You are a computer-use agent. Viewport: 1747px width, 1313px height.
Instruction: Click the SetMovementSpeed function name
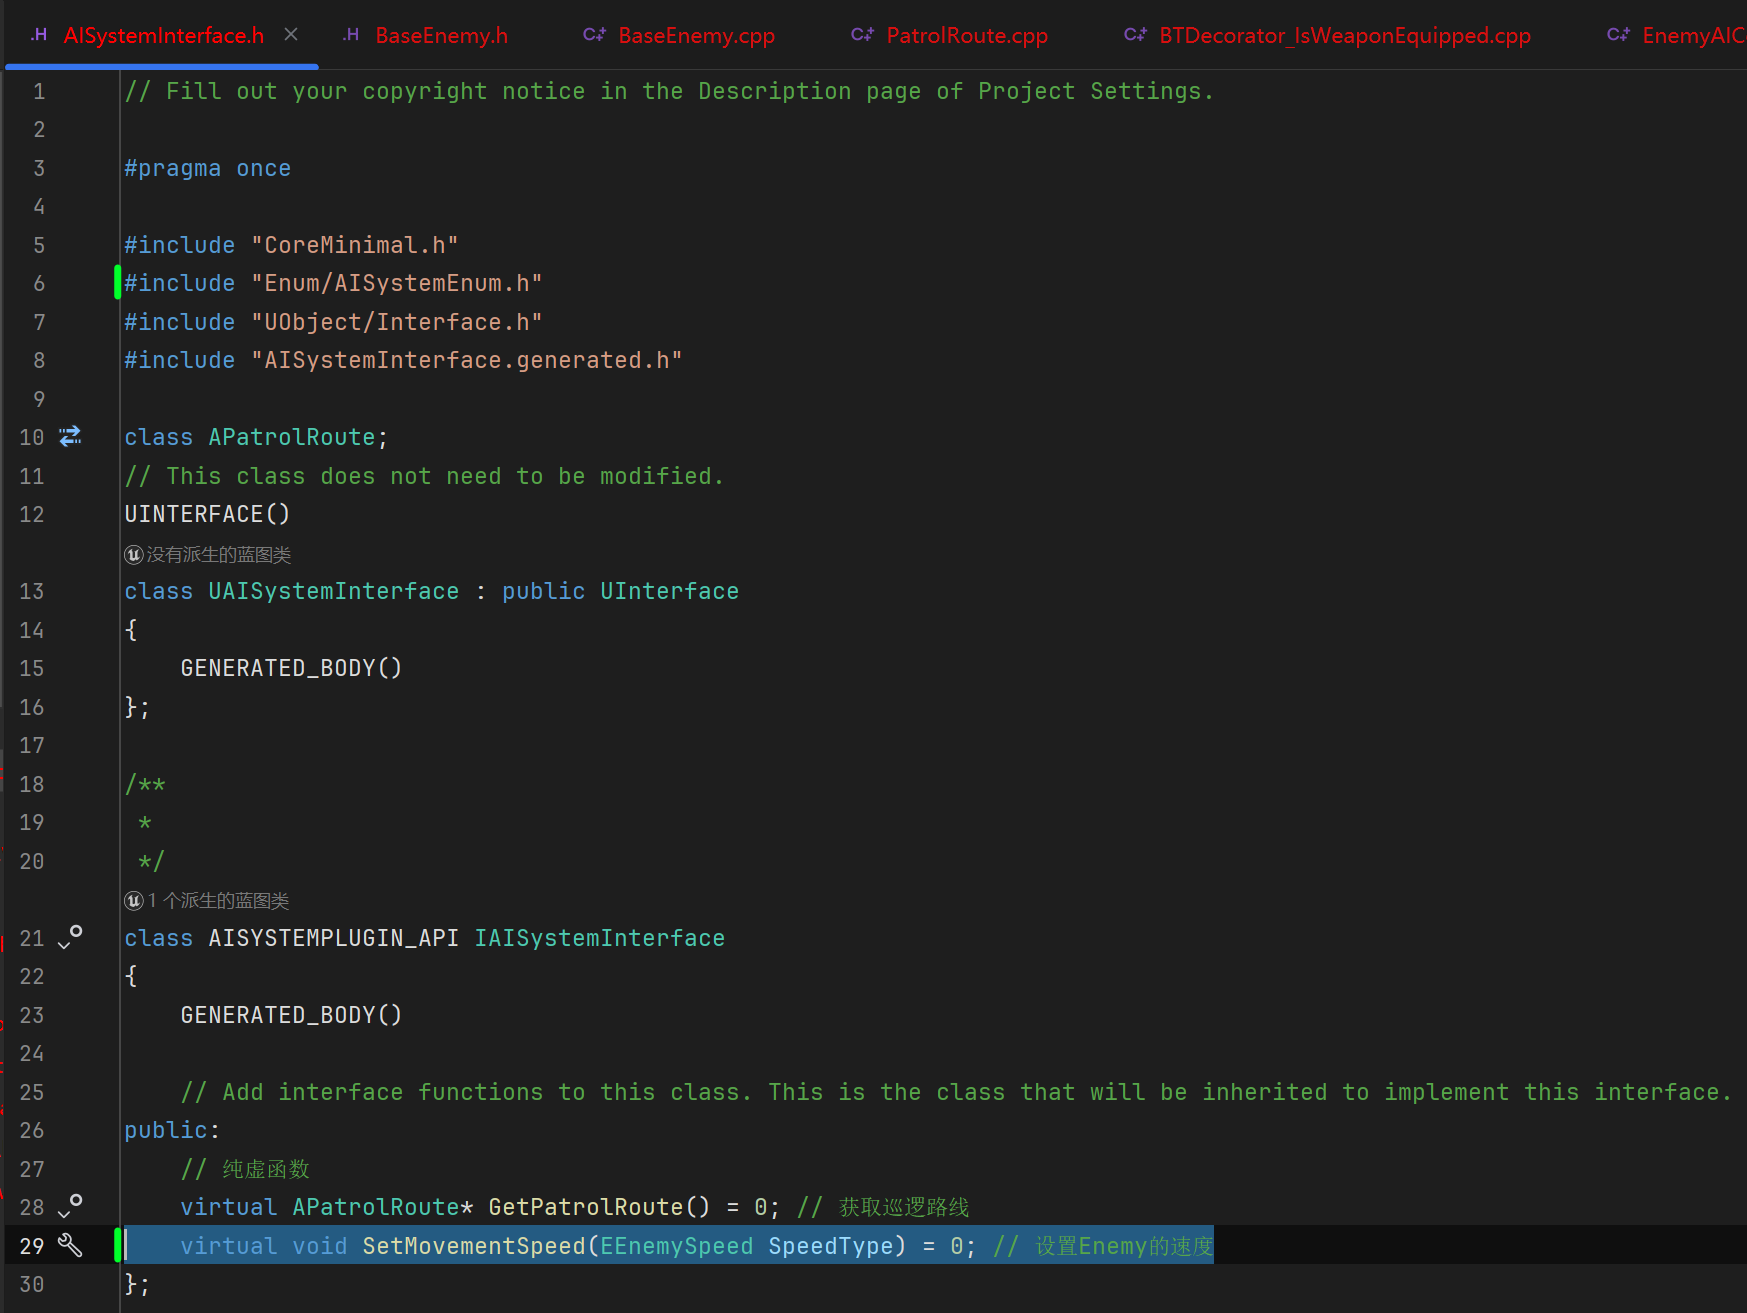pyautogui.click(x=474, y=1246)
